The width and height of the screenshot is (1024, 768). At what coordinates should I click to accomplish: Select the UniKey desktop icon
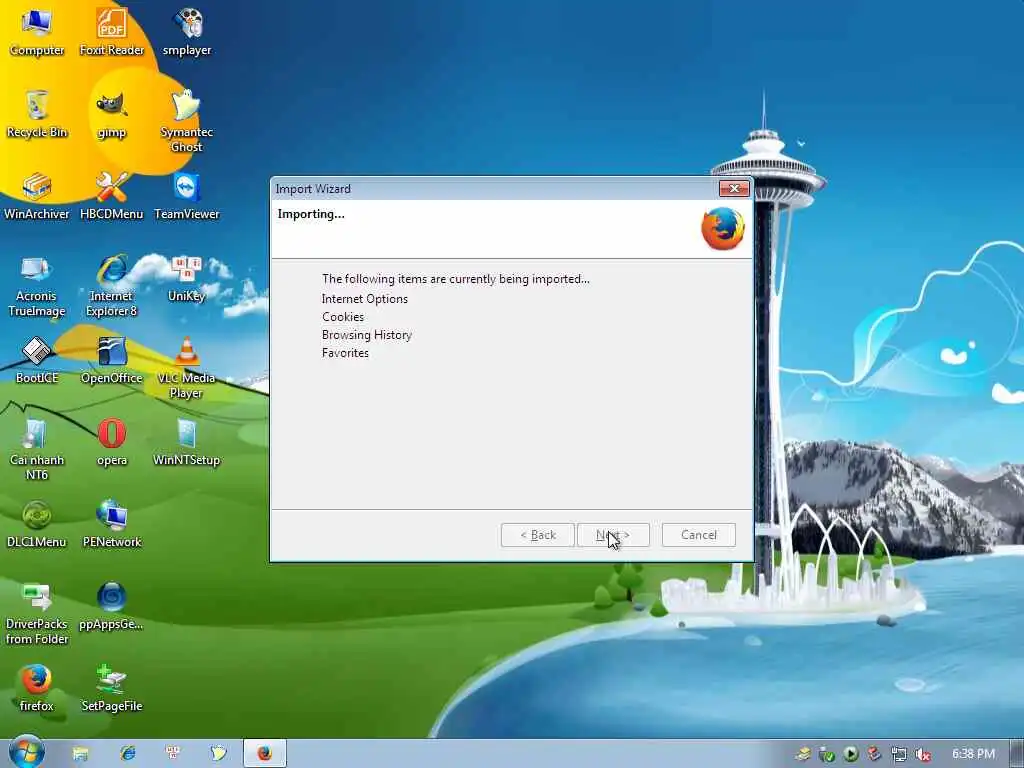click(x=187, y=279)
